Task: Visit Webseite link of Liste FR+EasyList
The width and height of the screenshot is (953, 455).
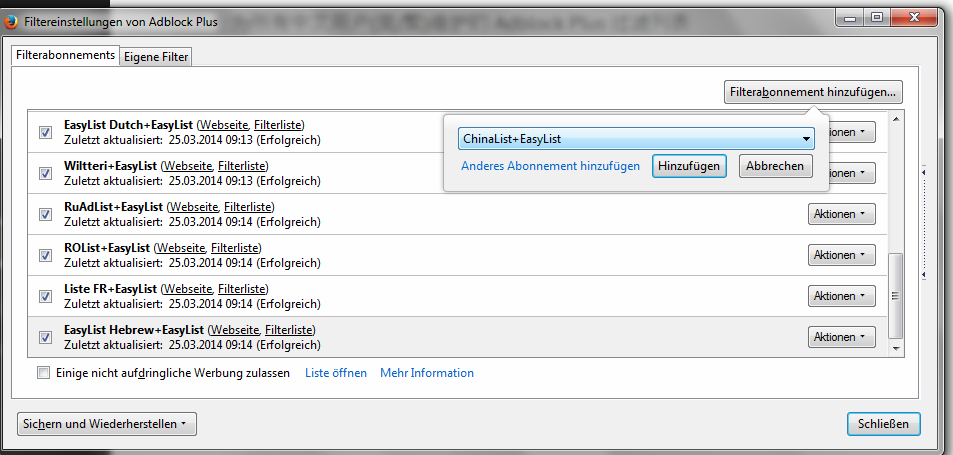Action: point(188,289)
